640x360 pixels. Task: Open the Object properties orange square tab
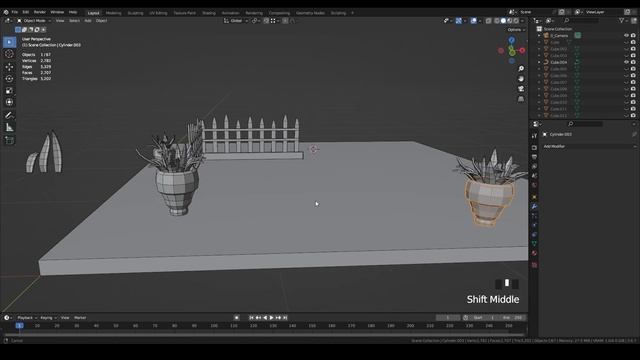coord(534,197)
